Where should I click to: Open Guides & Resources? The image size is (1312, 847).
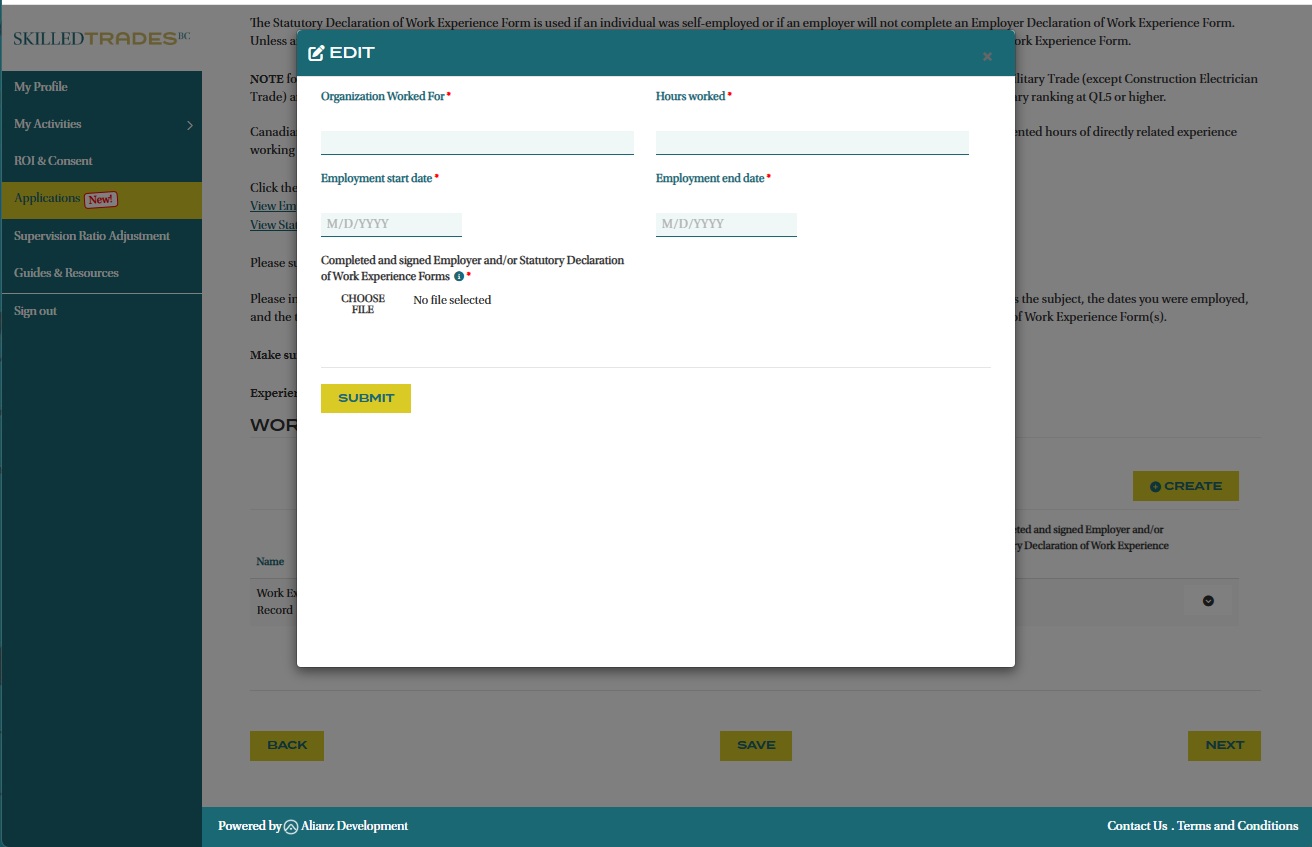point(66,273)
